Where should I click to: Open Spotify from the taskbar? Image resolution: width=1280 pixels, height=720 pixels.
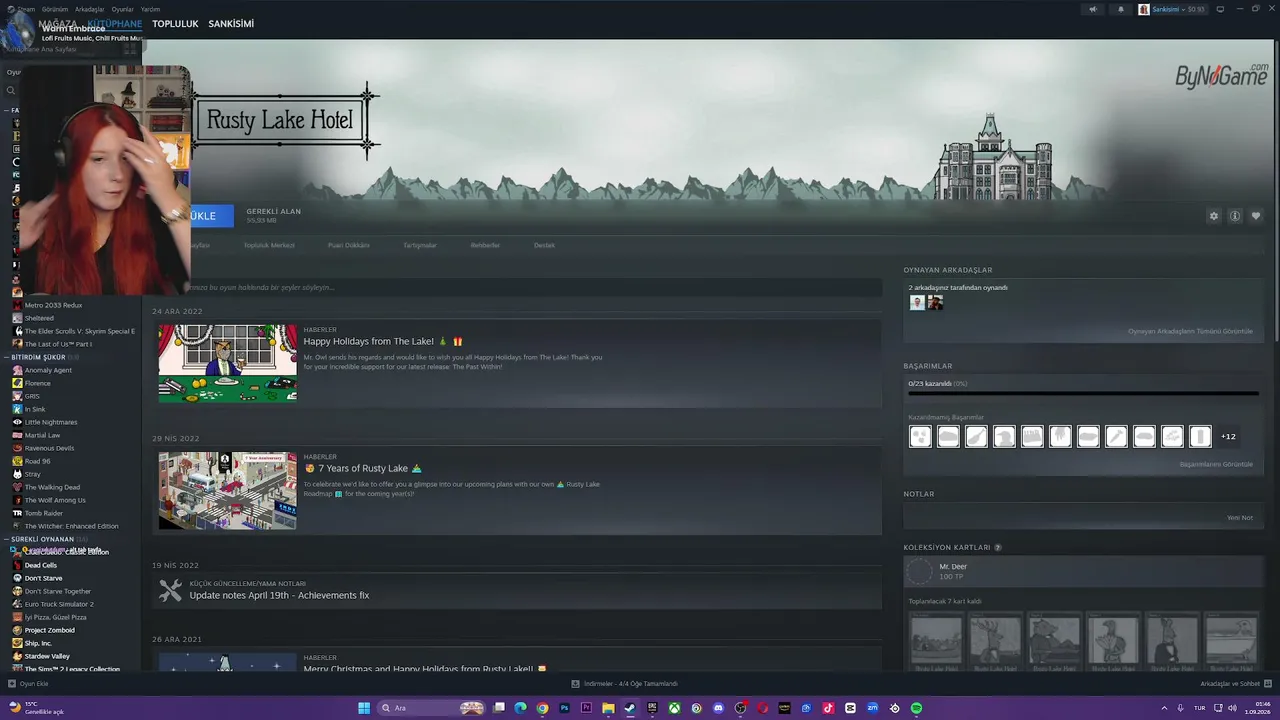point(916,708)
